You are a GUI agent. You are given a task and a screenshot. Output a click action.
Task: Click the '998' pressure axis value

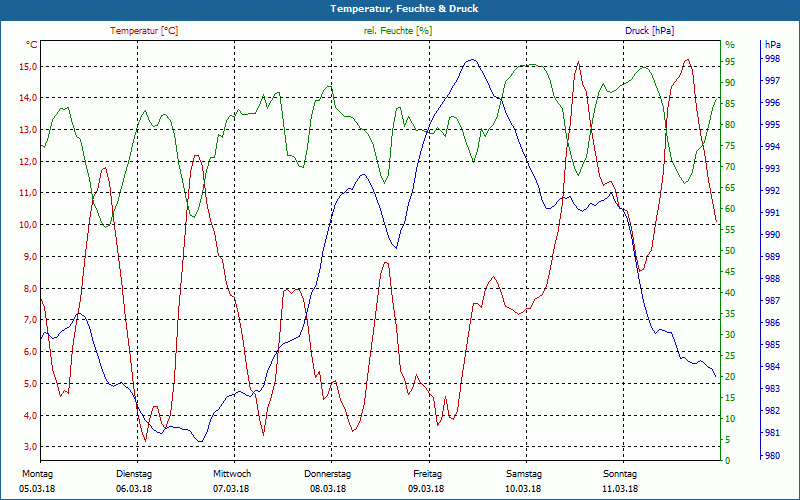[772, 59]
